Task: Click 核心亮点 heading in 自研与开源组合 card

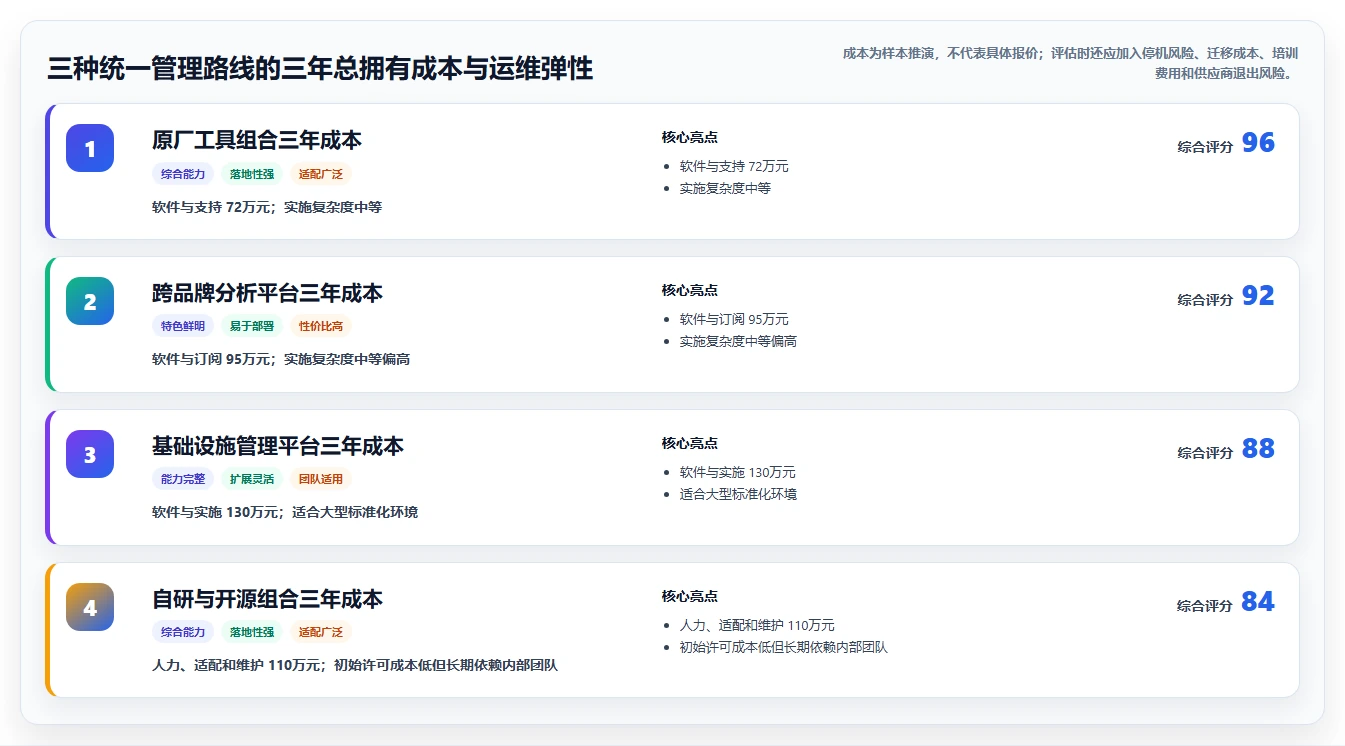Action: click(690, 596)
